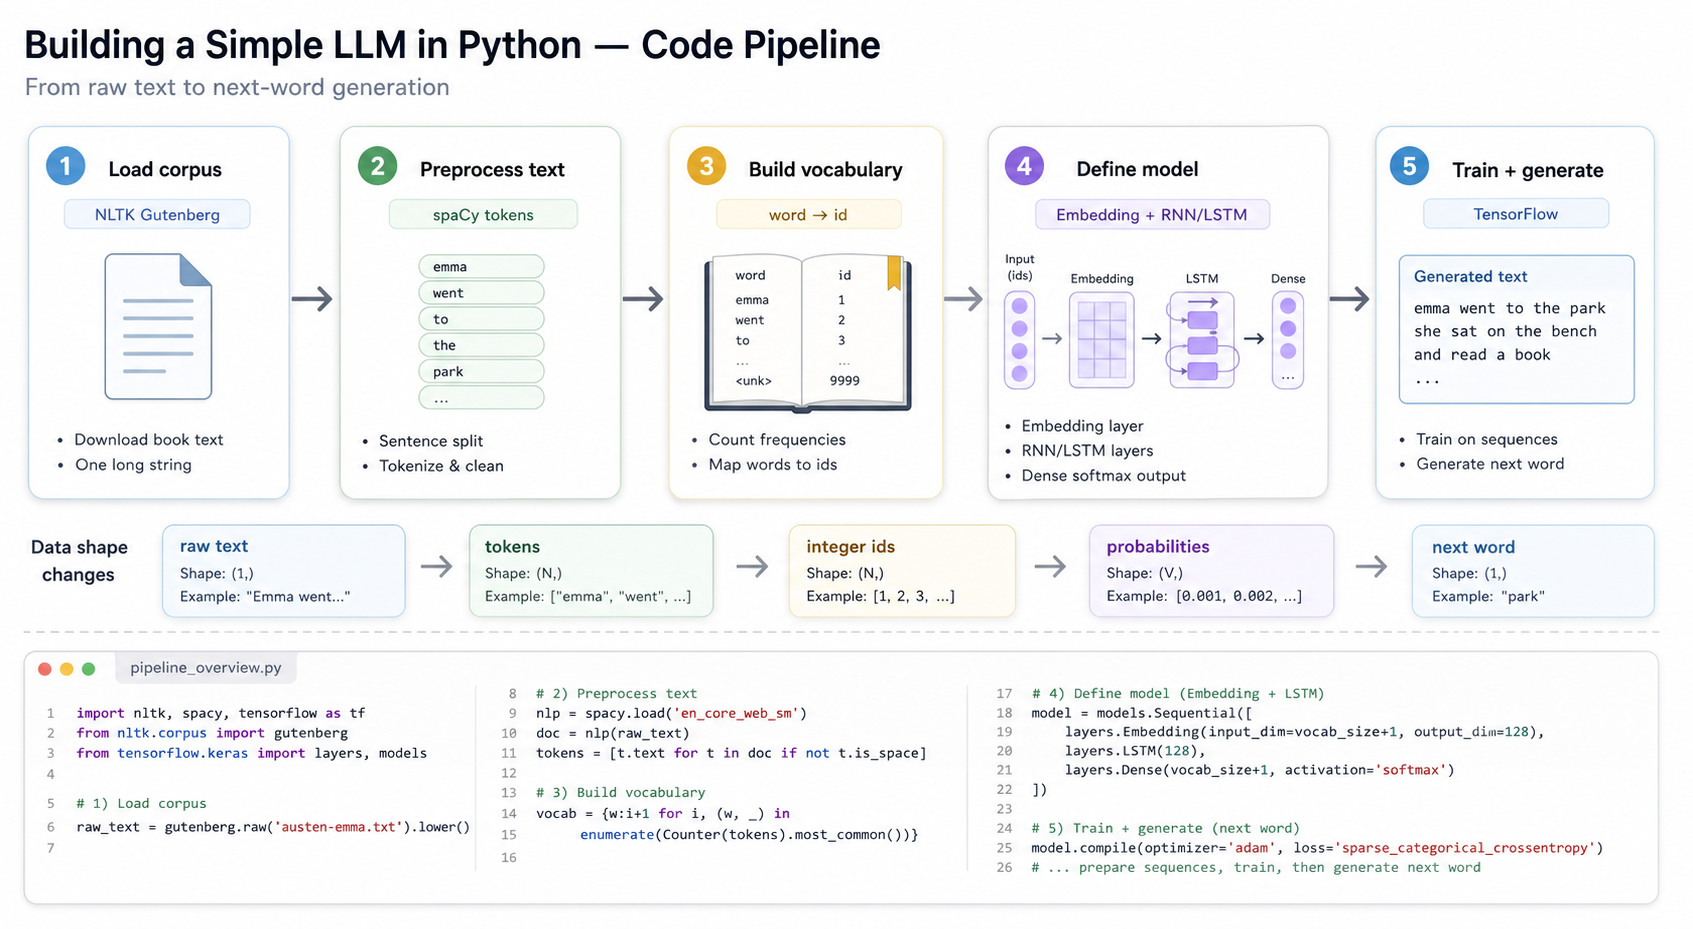The image size is (1693, 929).
Task: Click the 'RNN/LSTM layers' bullet
Action: (x=1087, y=450)
